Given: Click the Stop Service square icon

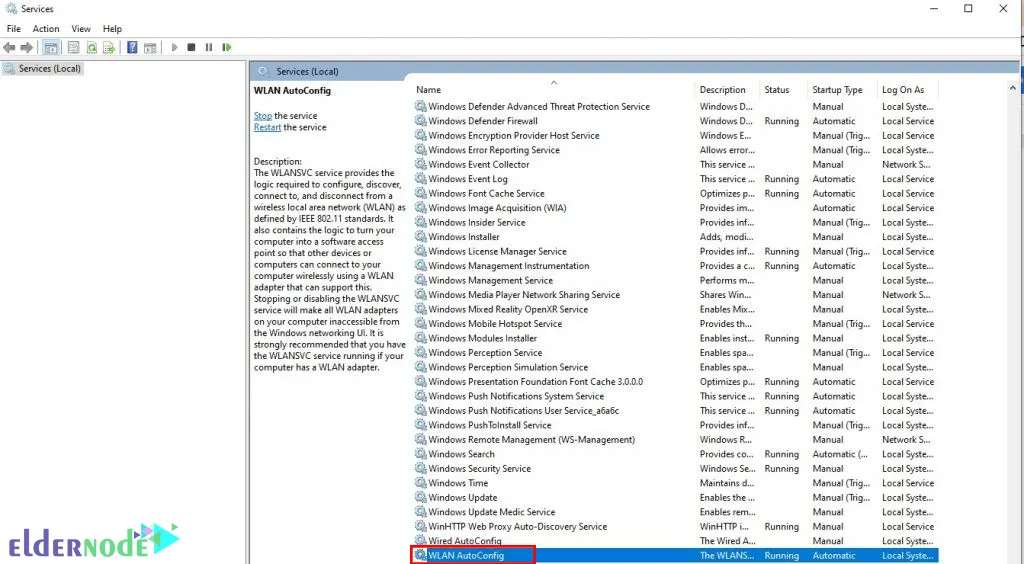Looking at the screenshot, I should (191, 48).
